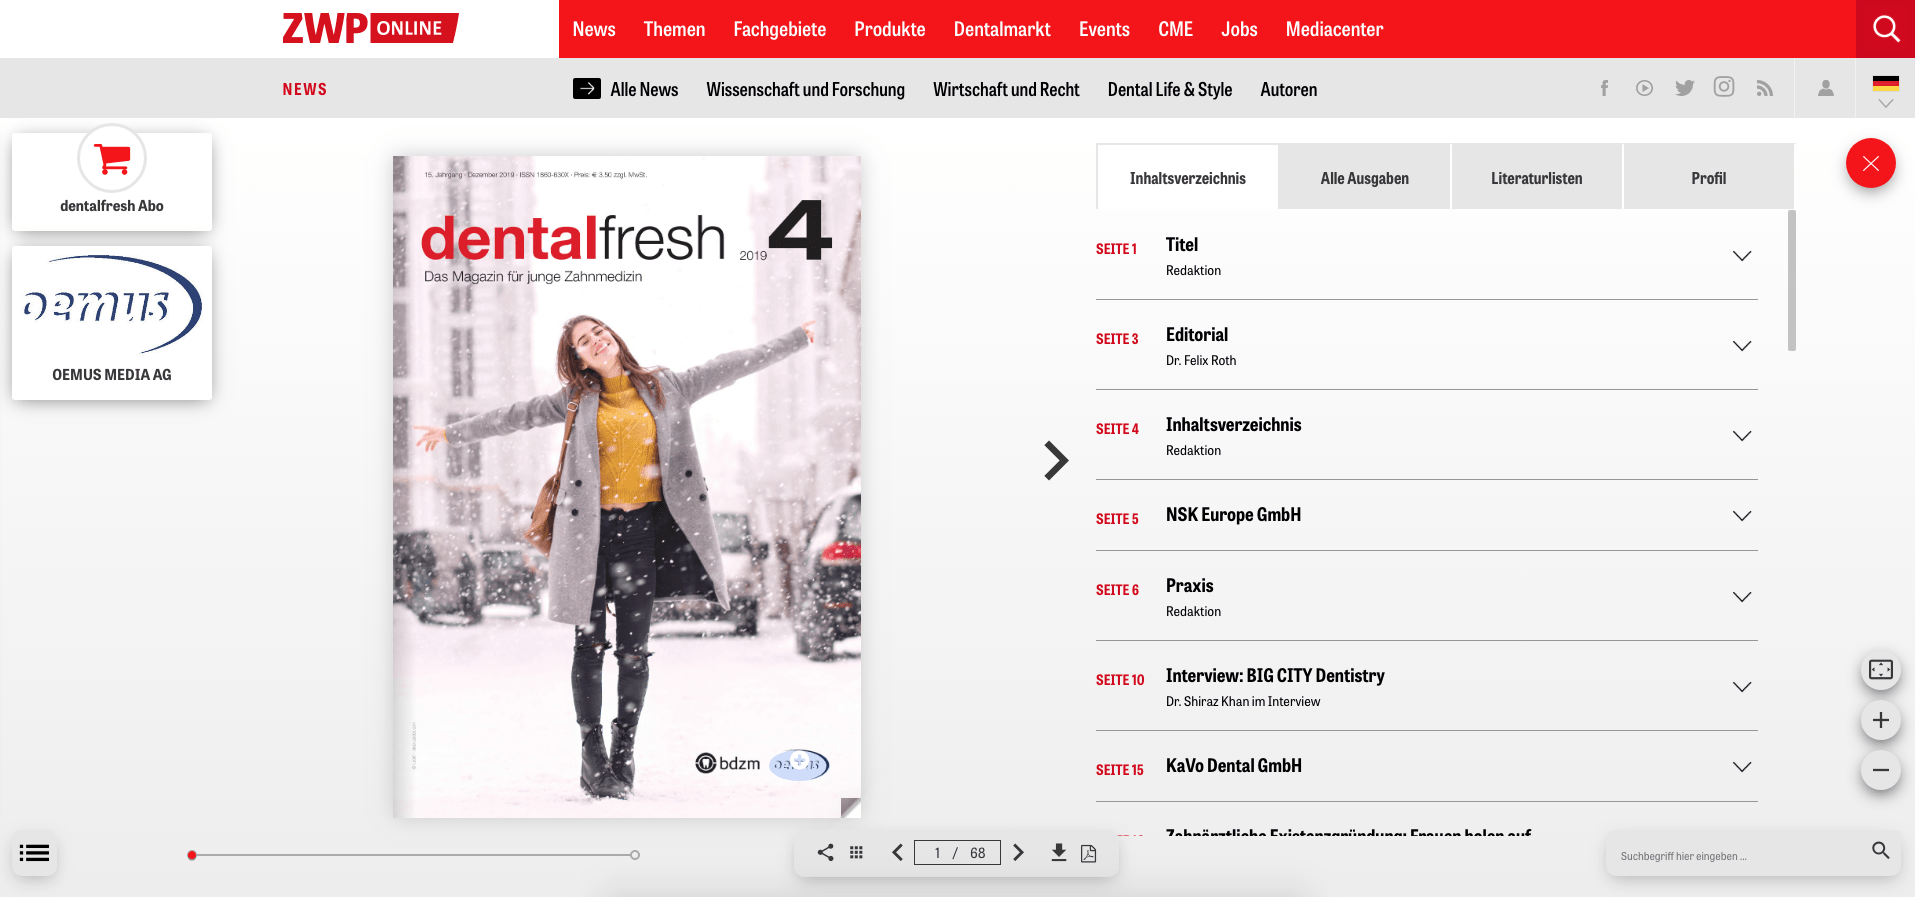Zoom in with the plus button
This screenshot has height=897, width=1915.
tap(1881, 720)
